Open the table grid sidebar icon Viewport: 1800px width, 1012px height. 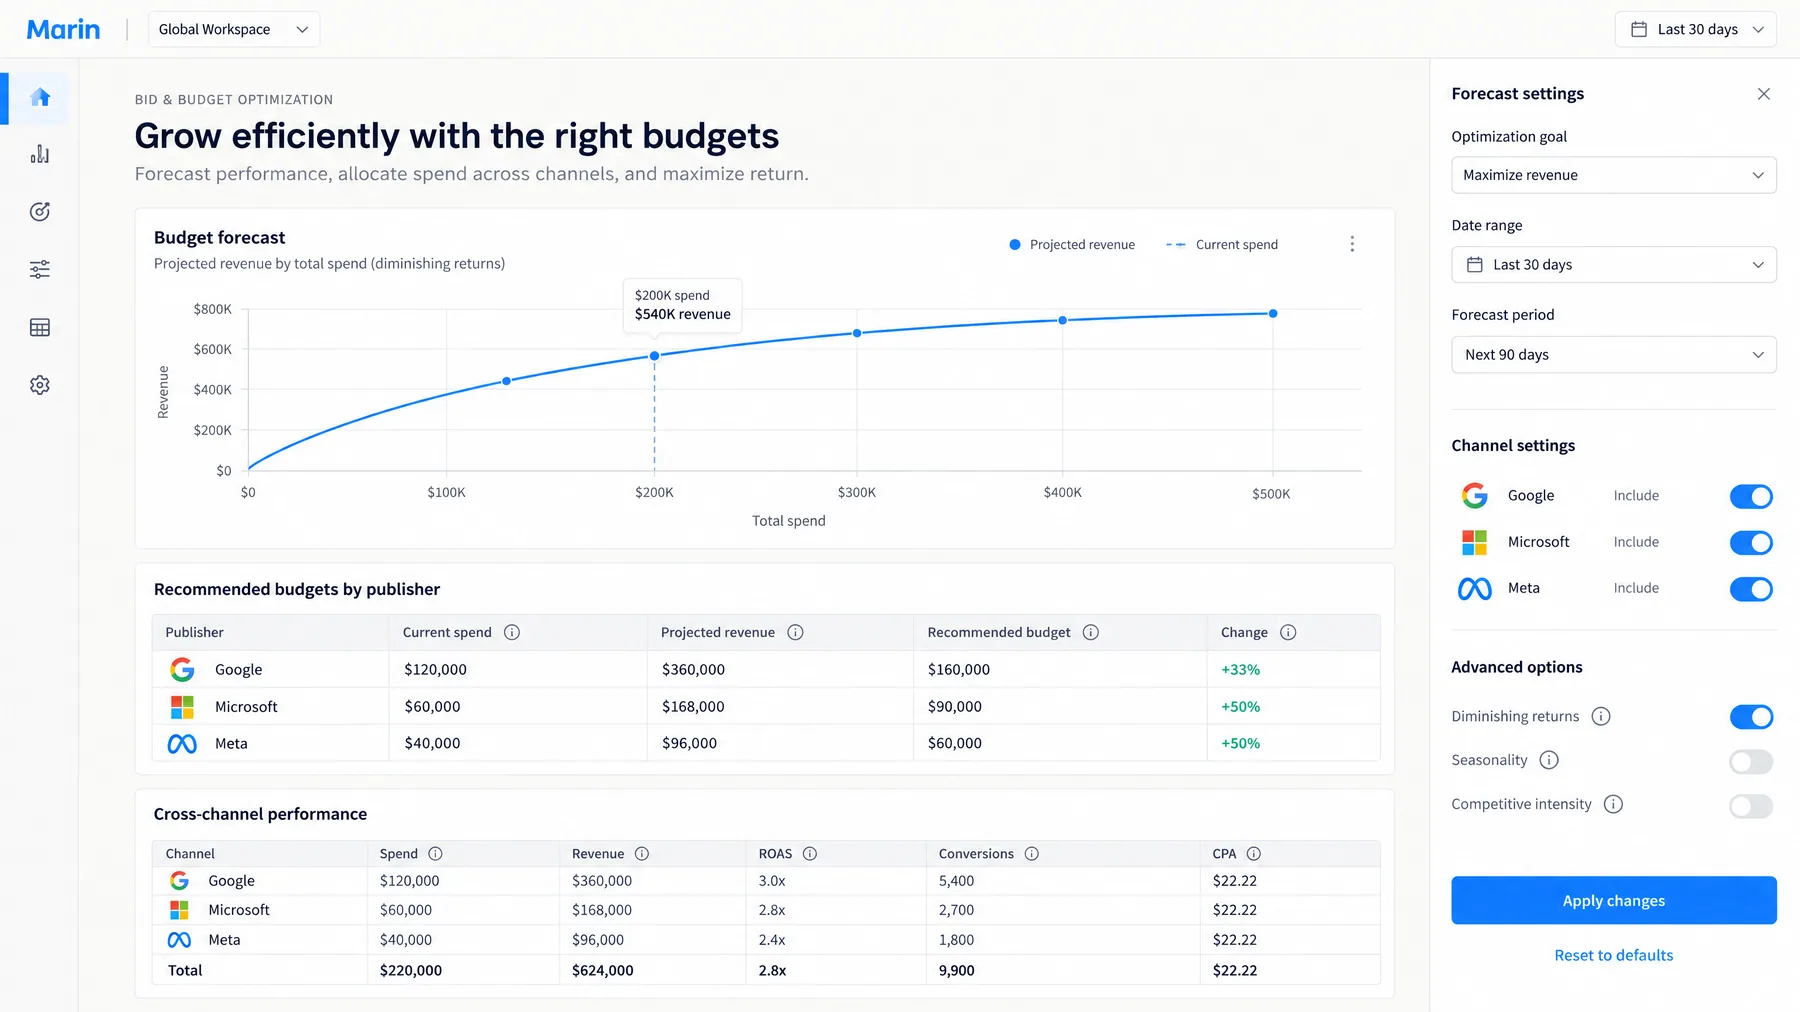pyautogui.click(x=40, y=327)
